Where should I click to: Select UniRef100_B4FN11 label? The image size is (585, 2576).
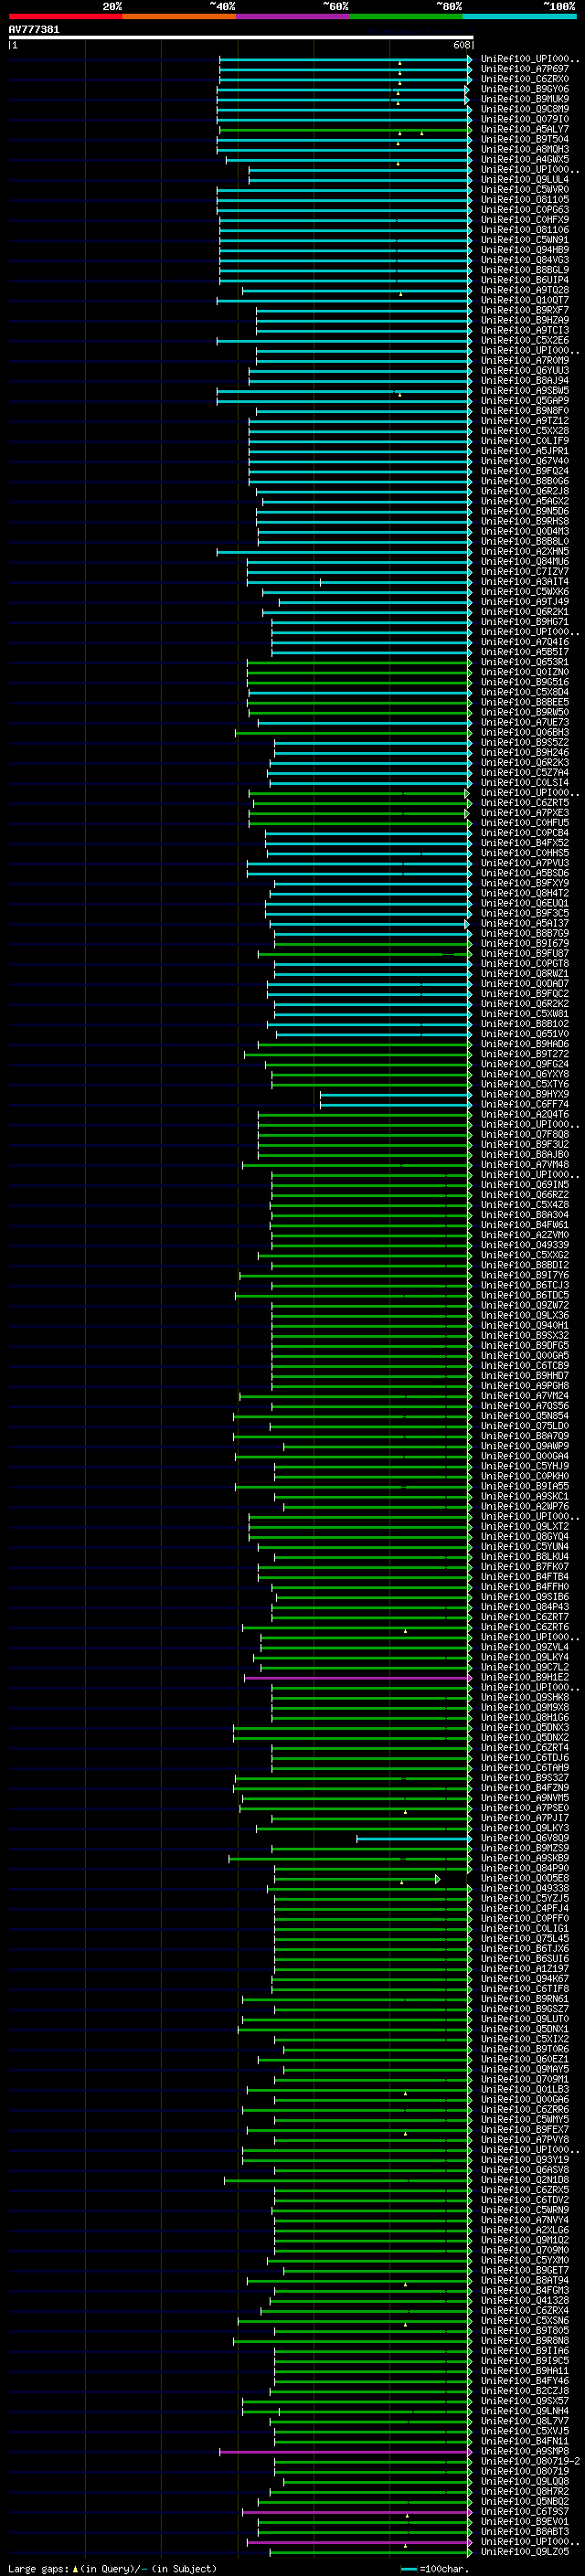[x=525, y=2440]
